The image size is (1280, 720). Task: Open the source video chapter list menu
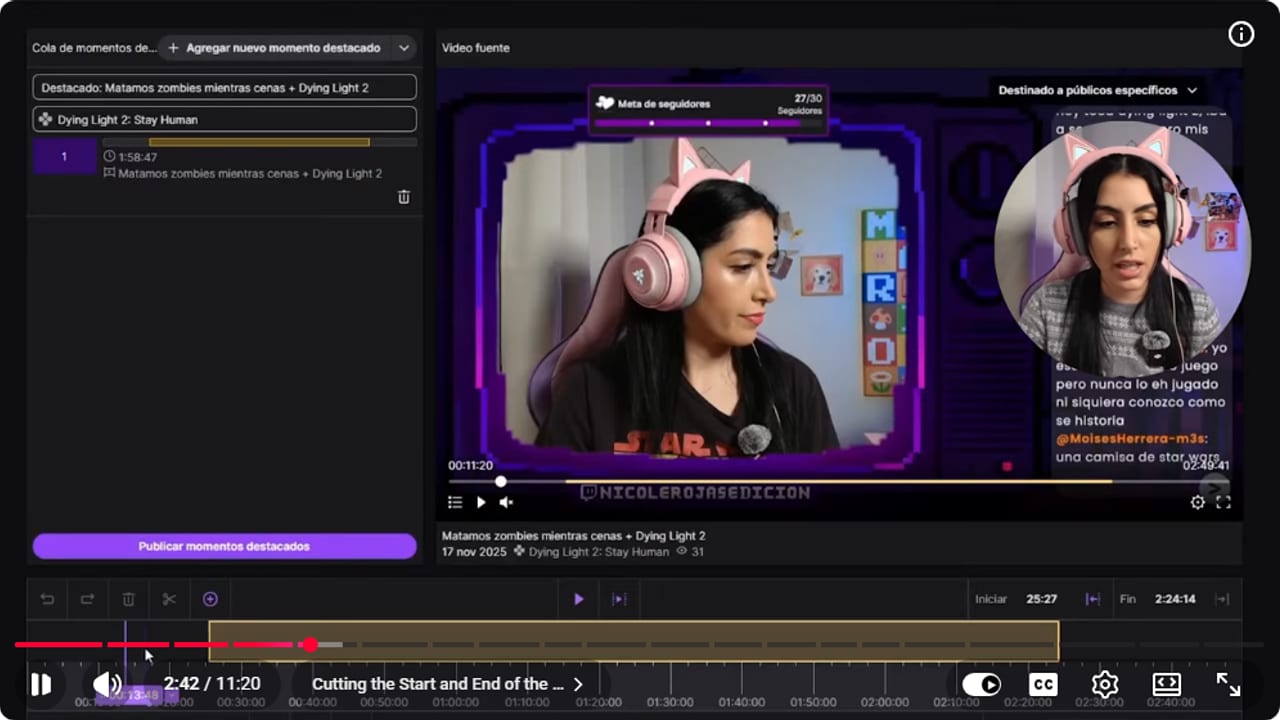[455, 502]
